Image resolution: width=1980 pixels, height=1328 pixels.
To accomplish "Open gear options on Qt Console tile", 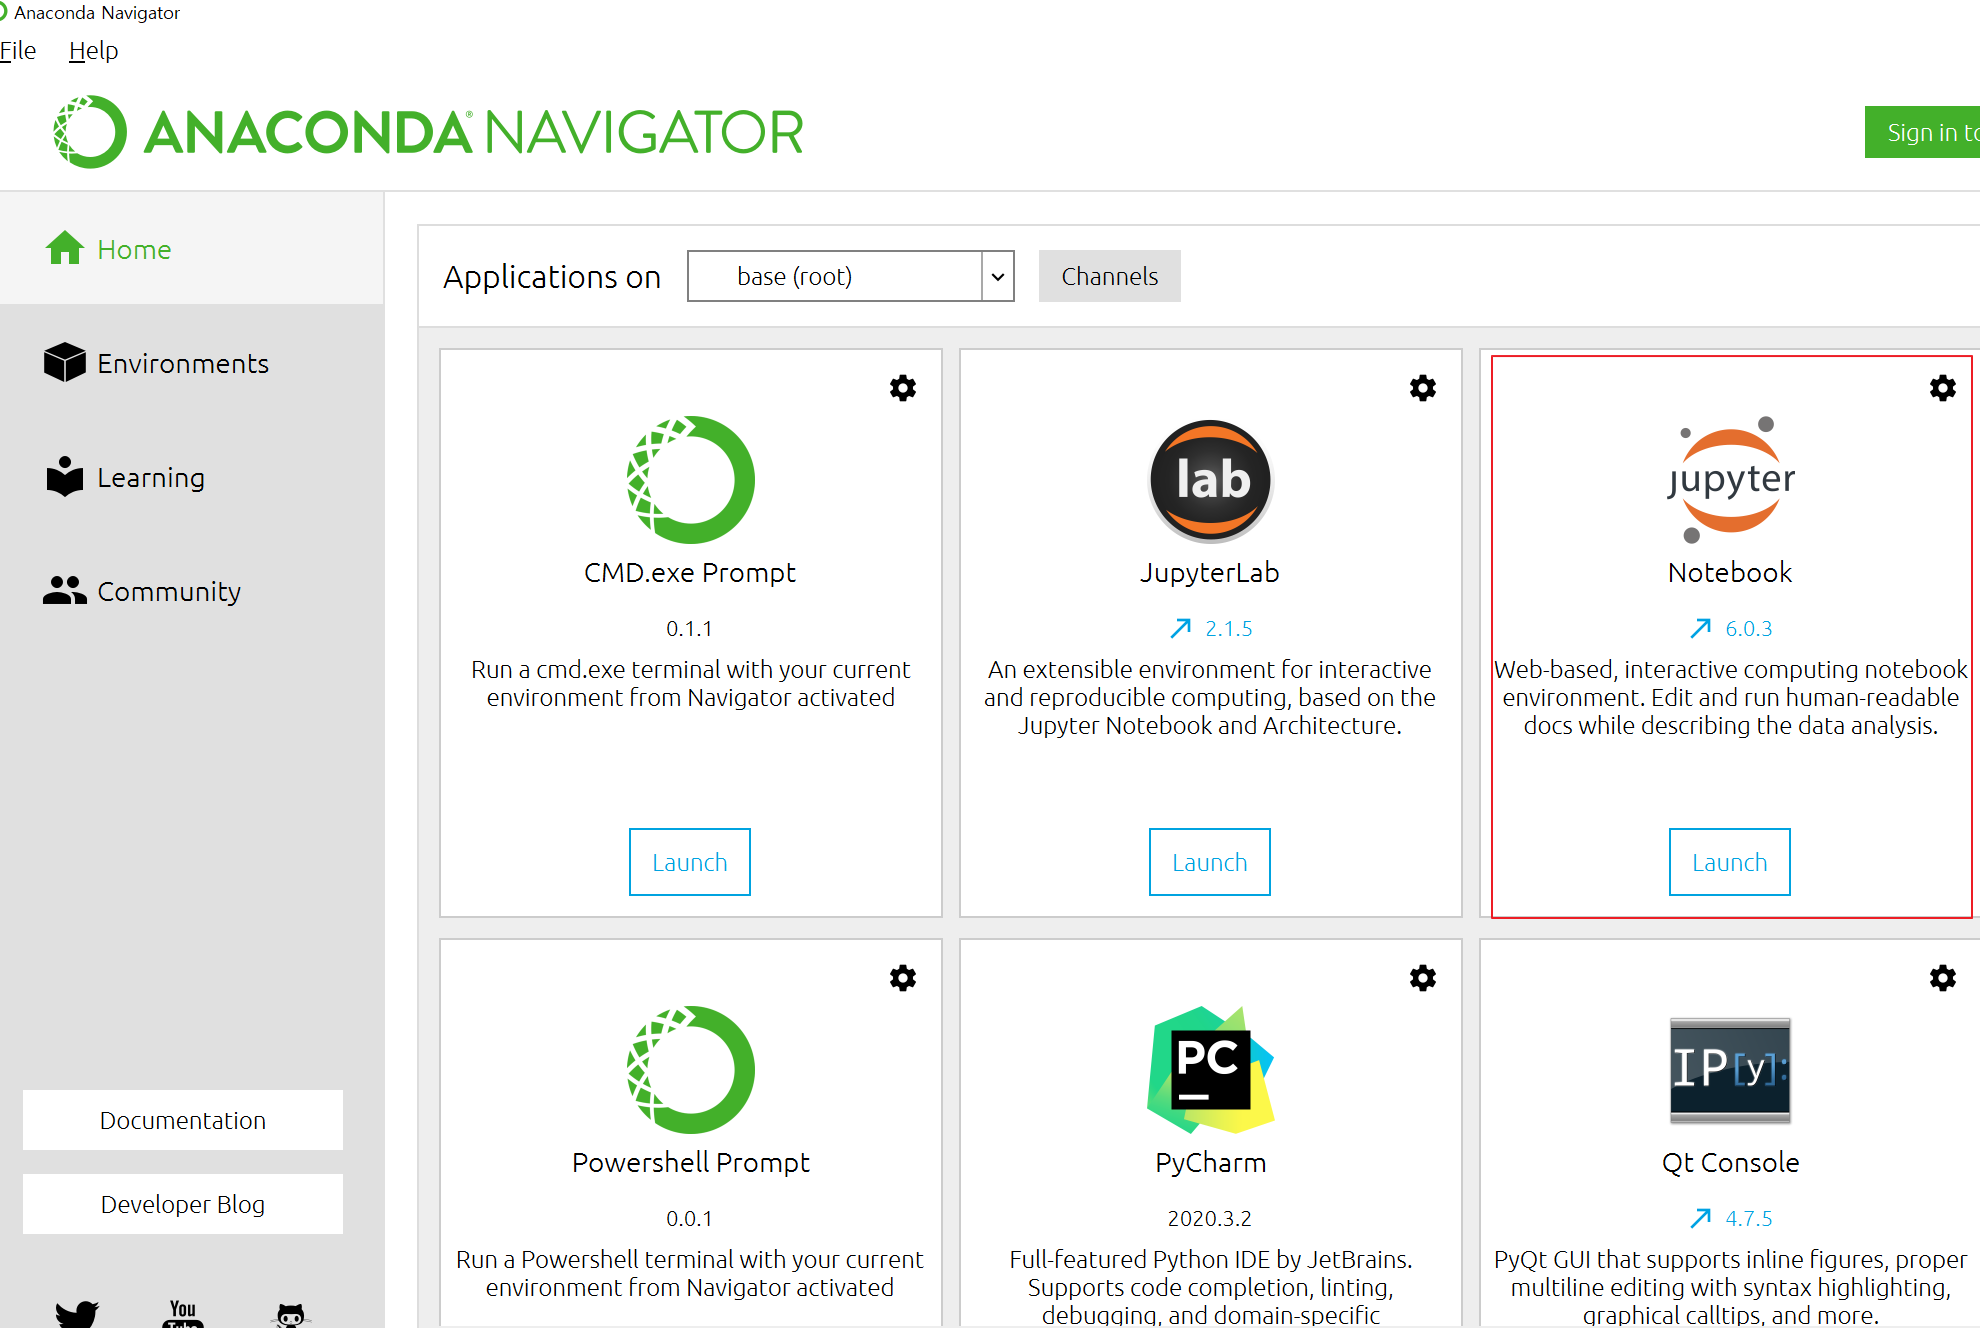I will point(1942,978).
